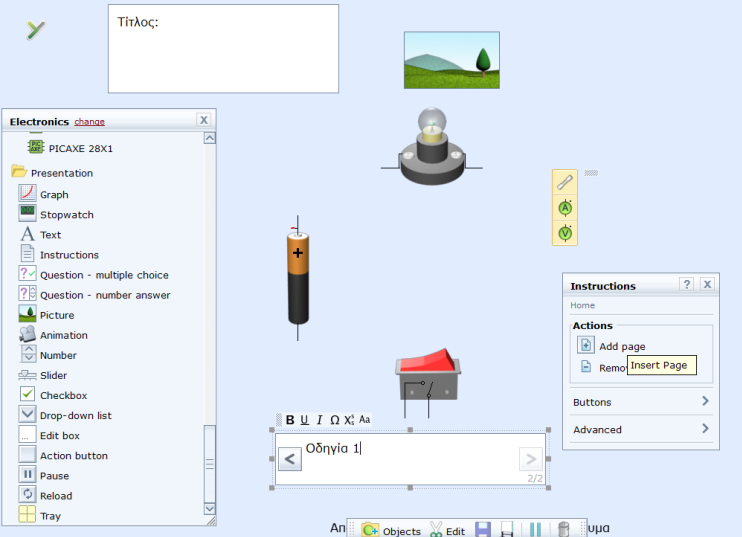Image resolution: width=742 pixels, height=537 pixels.
Task: Click Add page action
Action: pos(611,345)
